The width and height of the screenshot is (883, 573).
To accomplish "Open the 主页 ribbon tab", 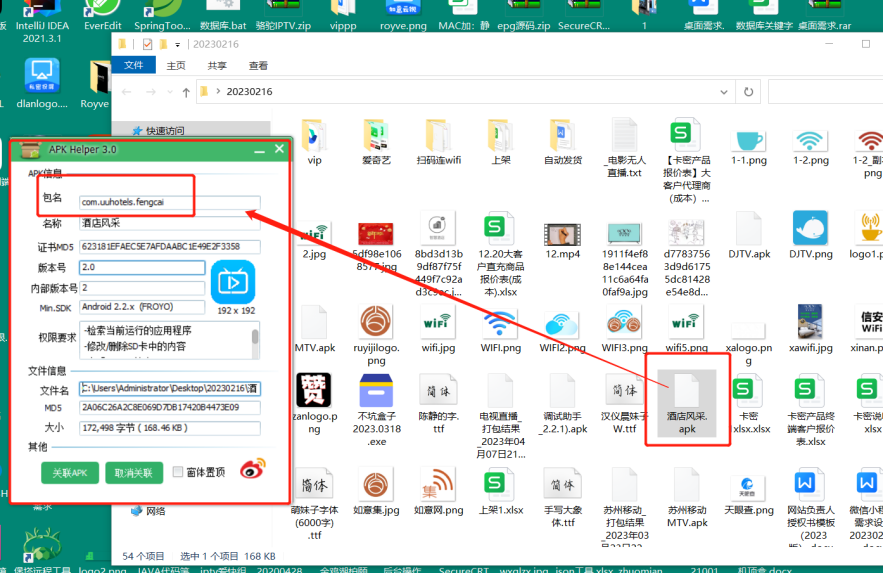I will (x=176, y=66).
